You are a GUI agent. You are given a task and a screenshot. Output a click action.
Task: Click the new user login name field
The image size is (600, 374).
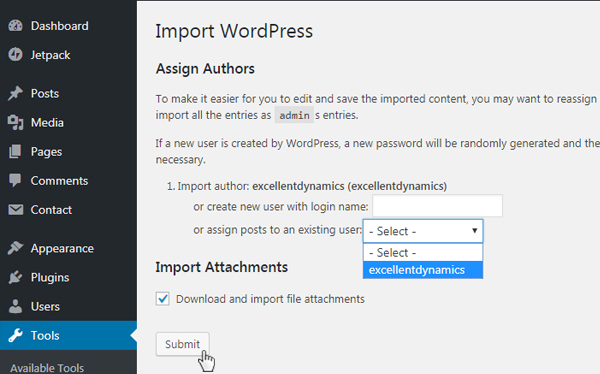pyautogui.click(x=437, y=206)
